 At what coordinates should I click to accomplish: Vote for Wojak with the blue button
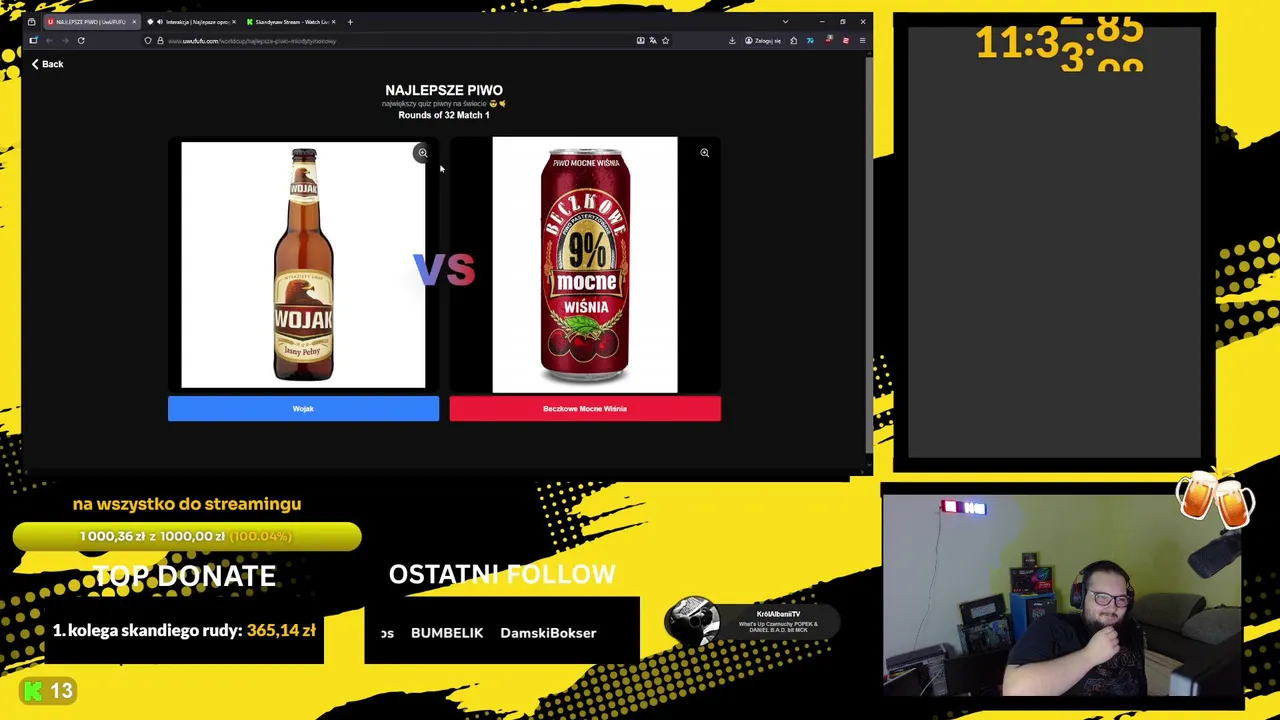(303, 408)
